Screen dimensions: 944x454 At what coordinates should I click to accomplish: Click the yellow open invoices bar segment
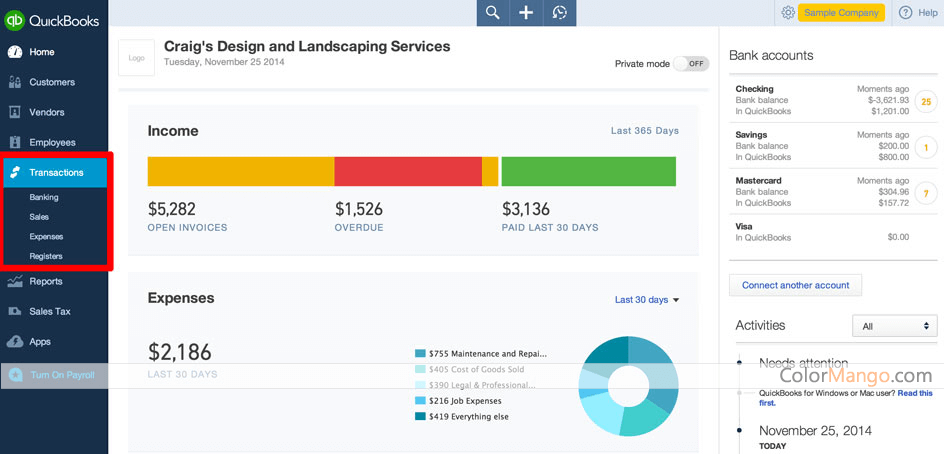point(241,171)
